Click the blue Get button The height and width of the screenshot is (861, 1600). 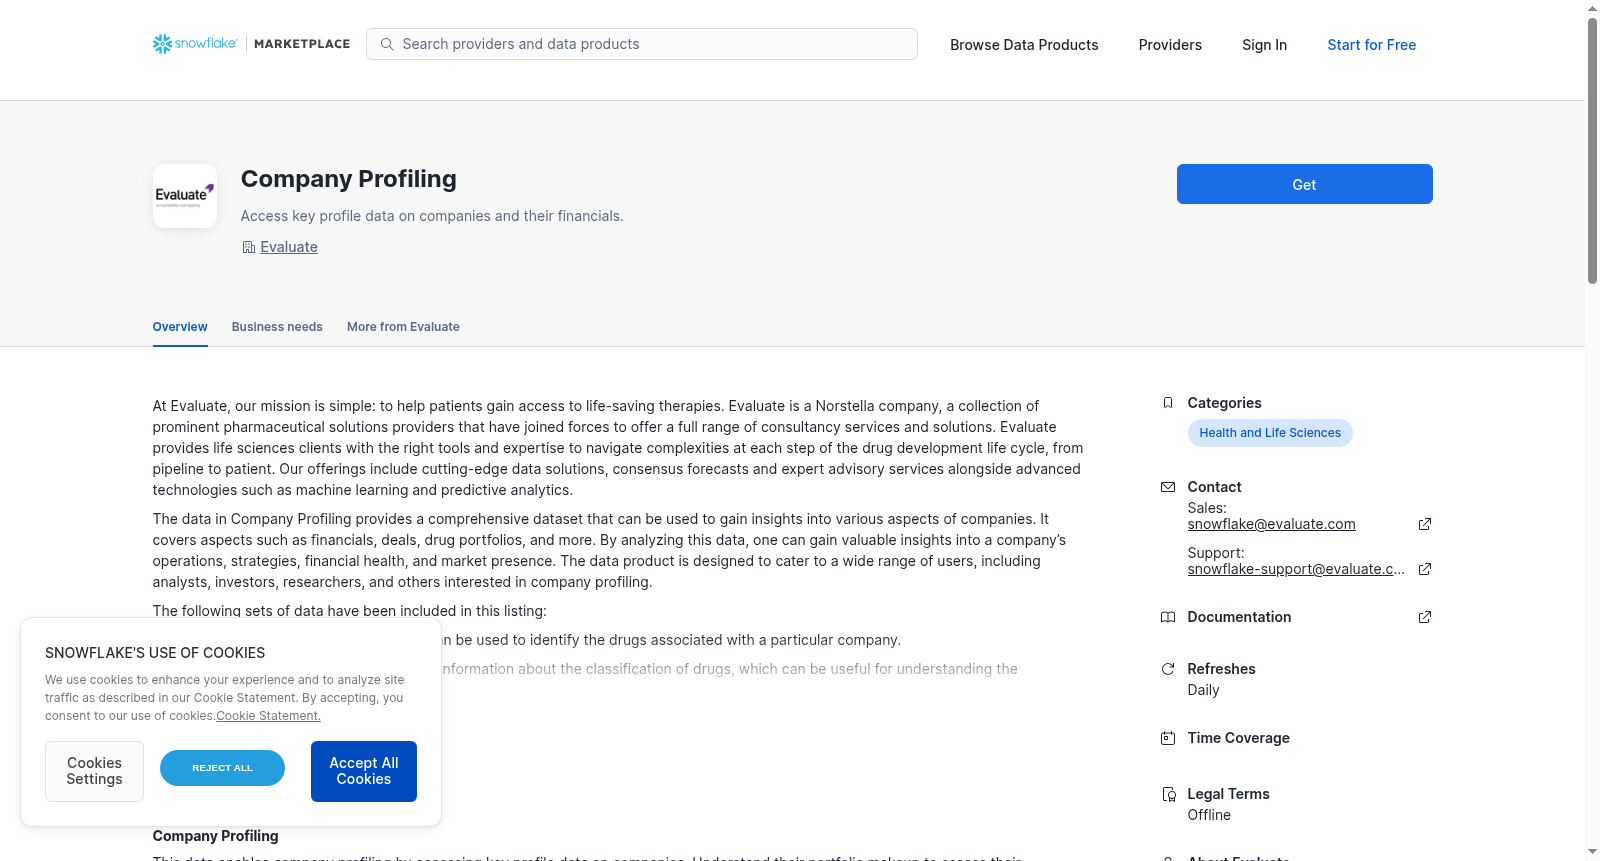(1304, 184)
